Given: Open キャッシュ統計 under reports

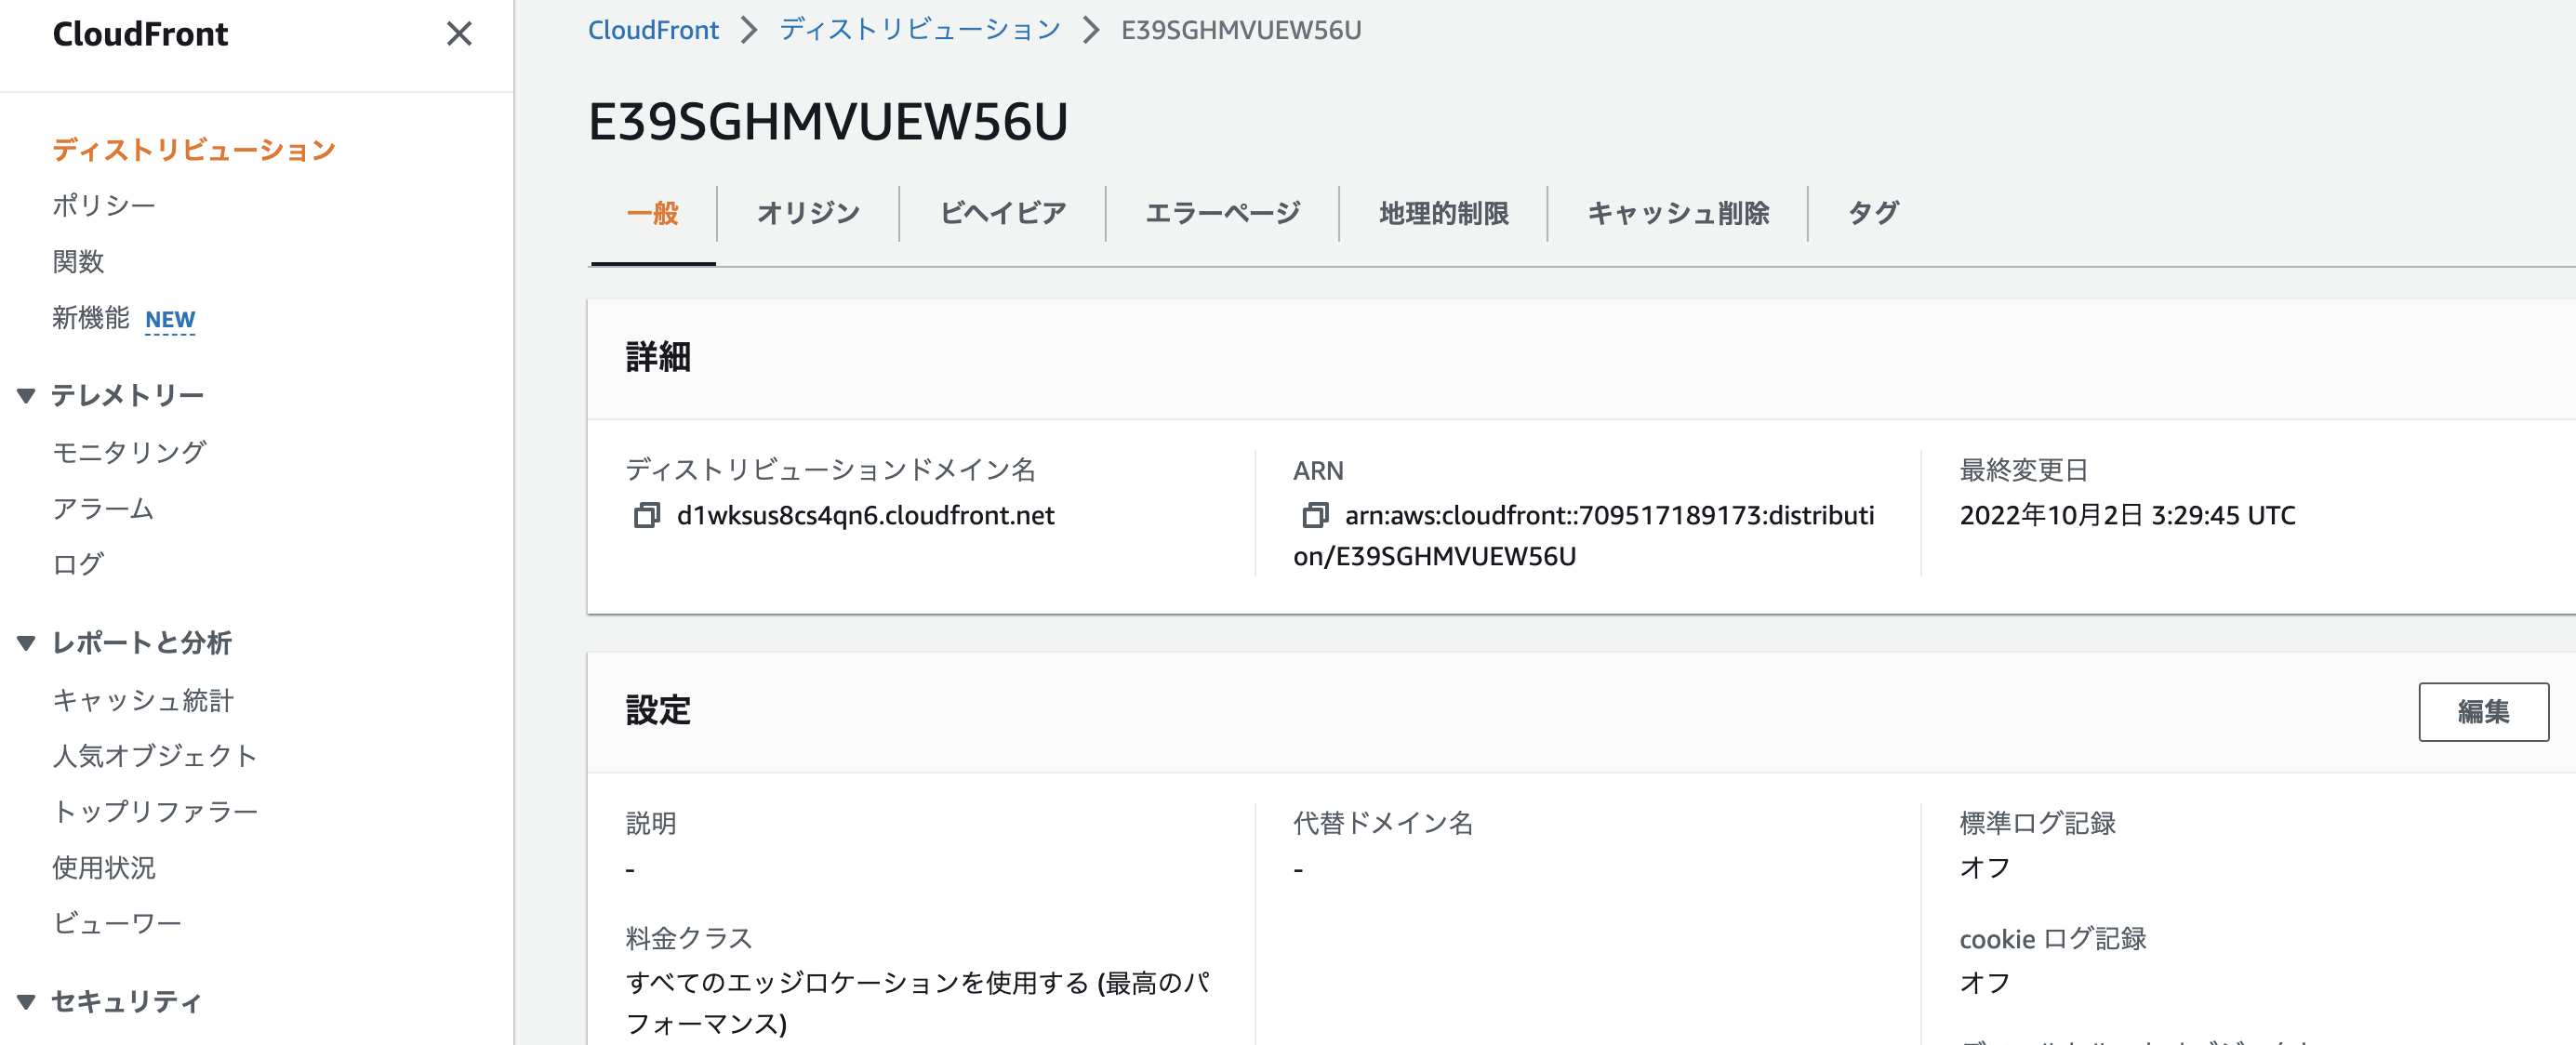Looking at the screenshot, I should (x=143, y=700).
